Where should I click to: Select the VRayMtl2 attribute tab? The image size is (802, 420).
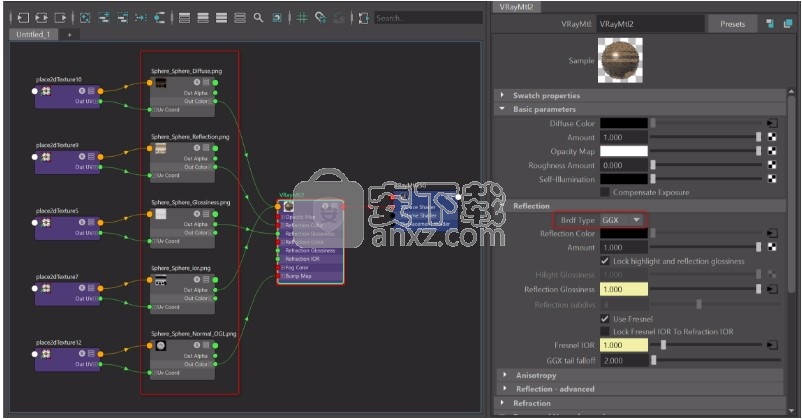[x=516, y=7]
